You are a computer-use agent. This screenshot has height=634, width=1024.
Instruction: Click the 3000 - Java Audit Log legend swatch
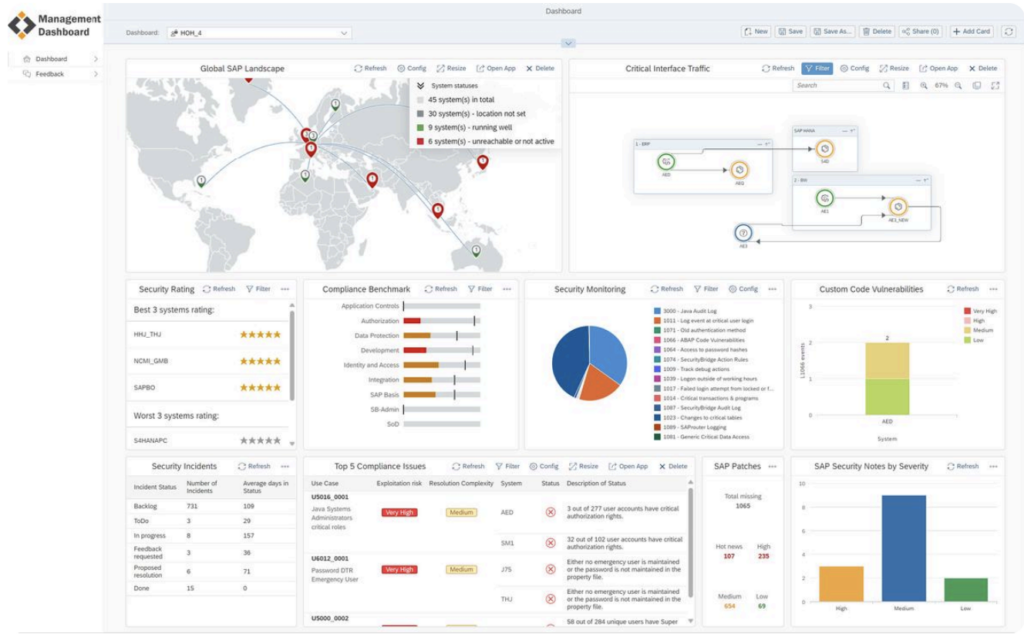click(x=657, y=311)
